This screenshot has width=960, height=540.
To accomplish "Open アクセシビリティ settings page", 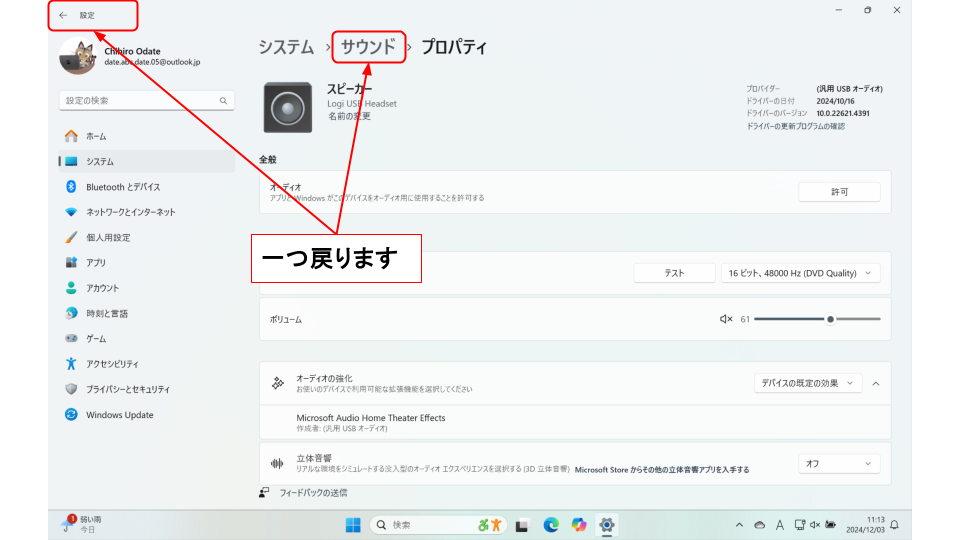I will (112, 364).
